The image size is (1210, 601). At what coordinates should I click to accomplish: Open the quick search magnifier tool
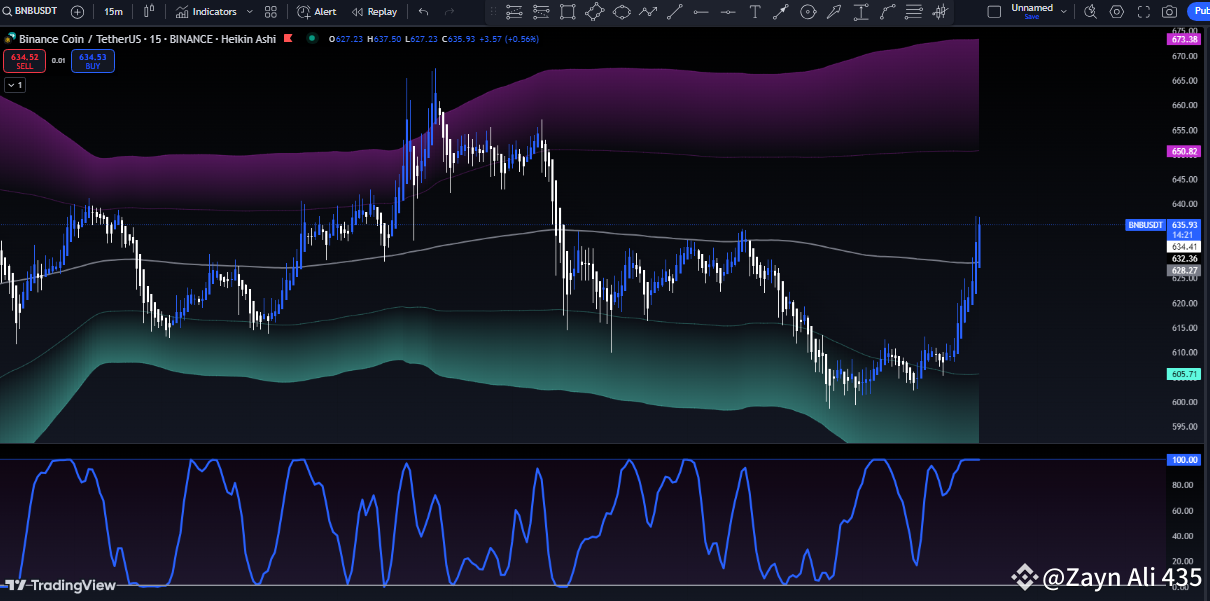click(x=1090, y=11)
